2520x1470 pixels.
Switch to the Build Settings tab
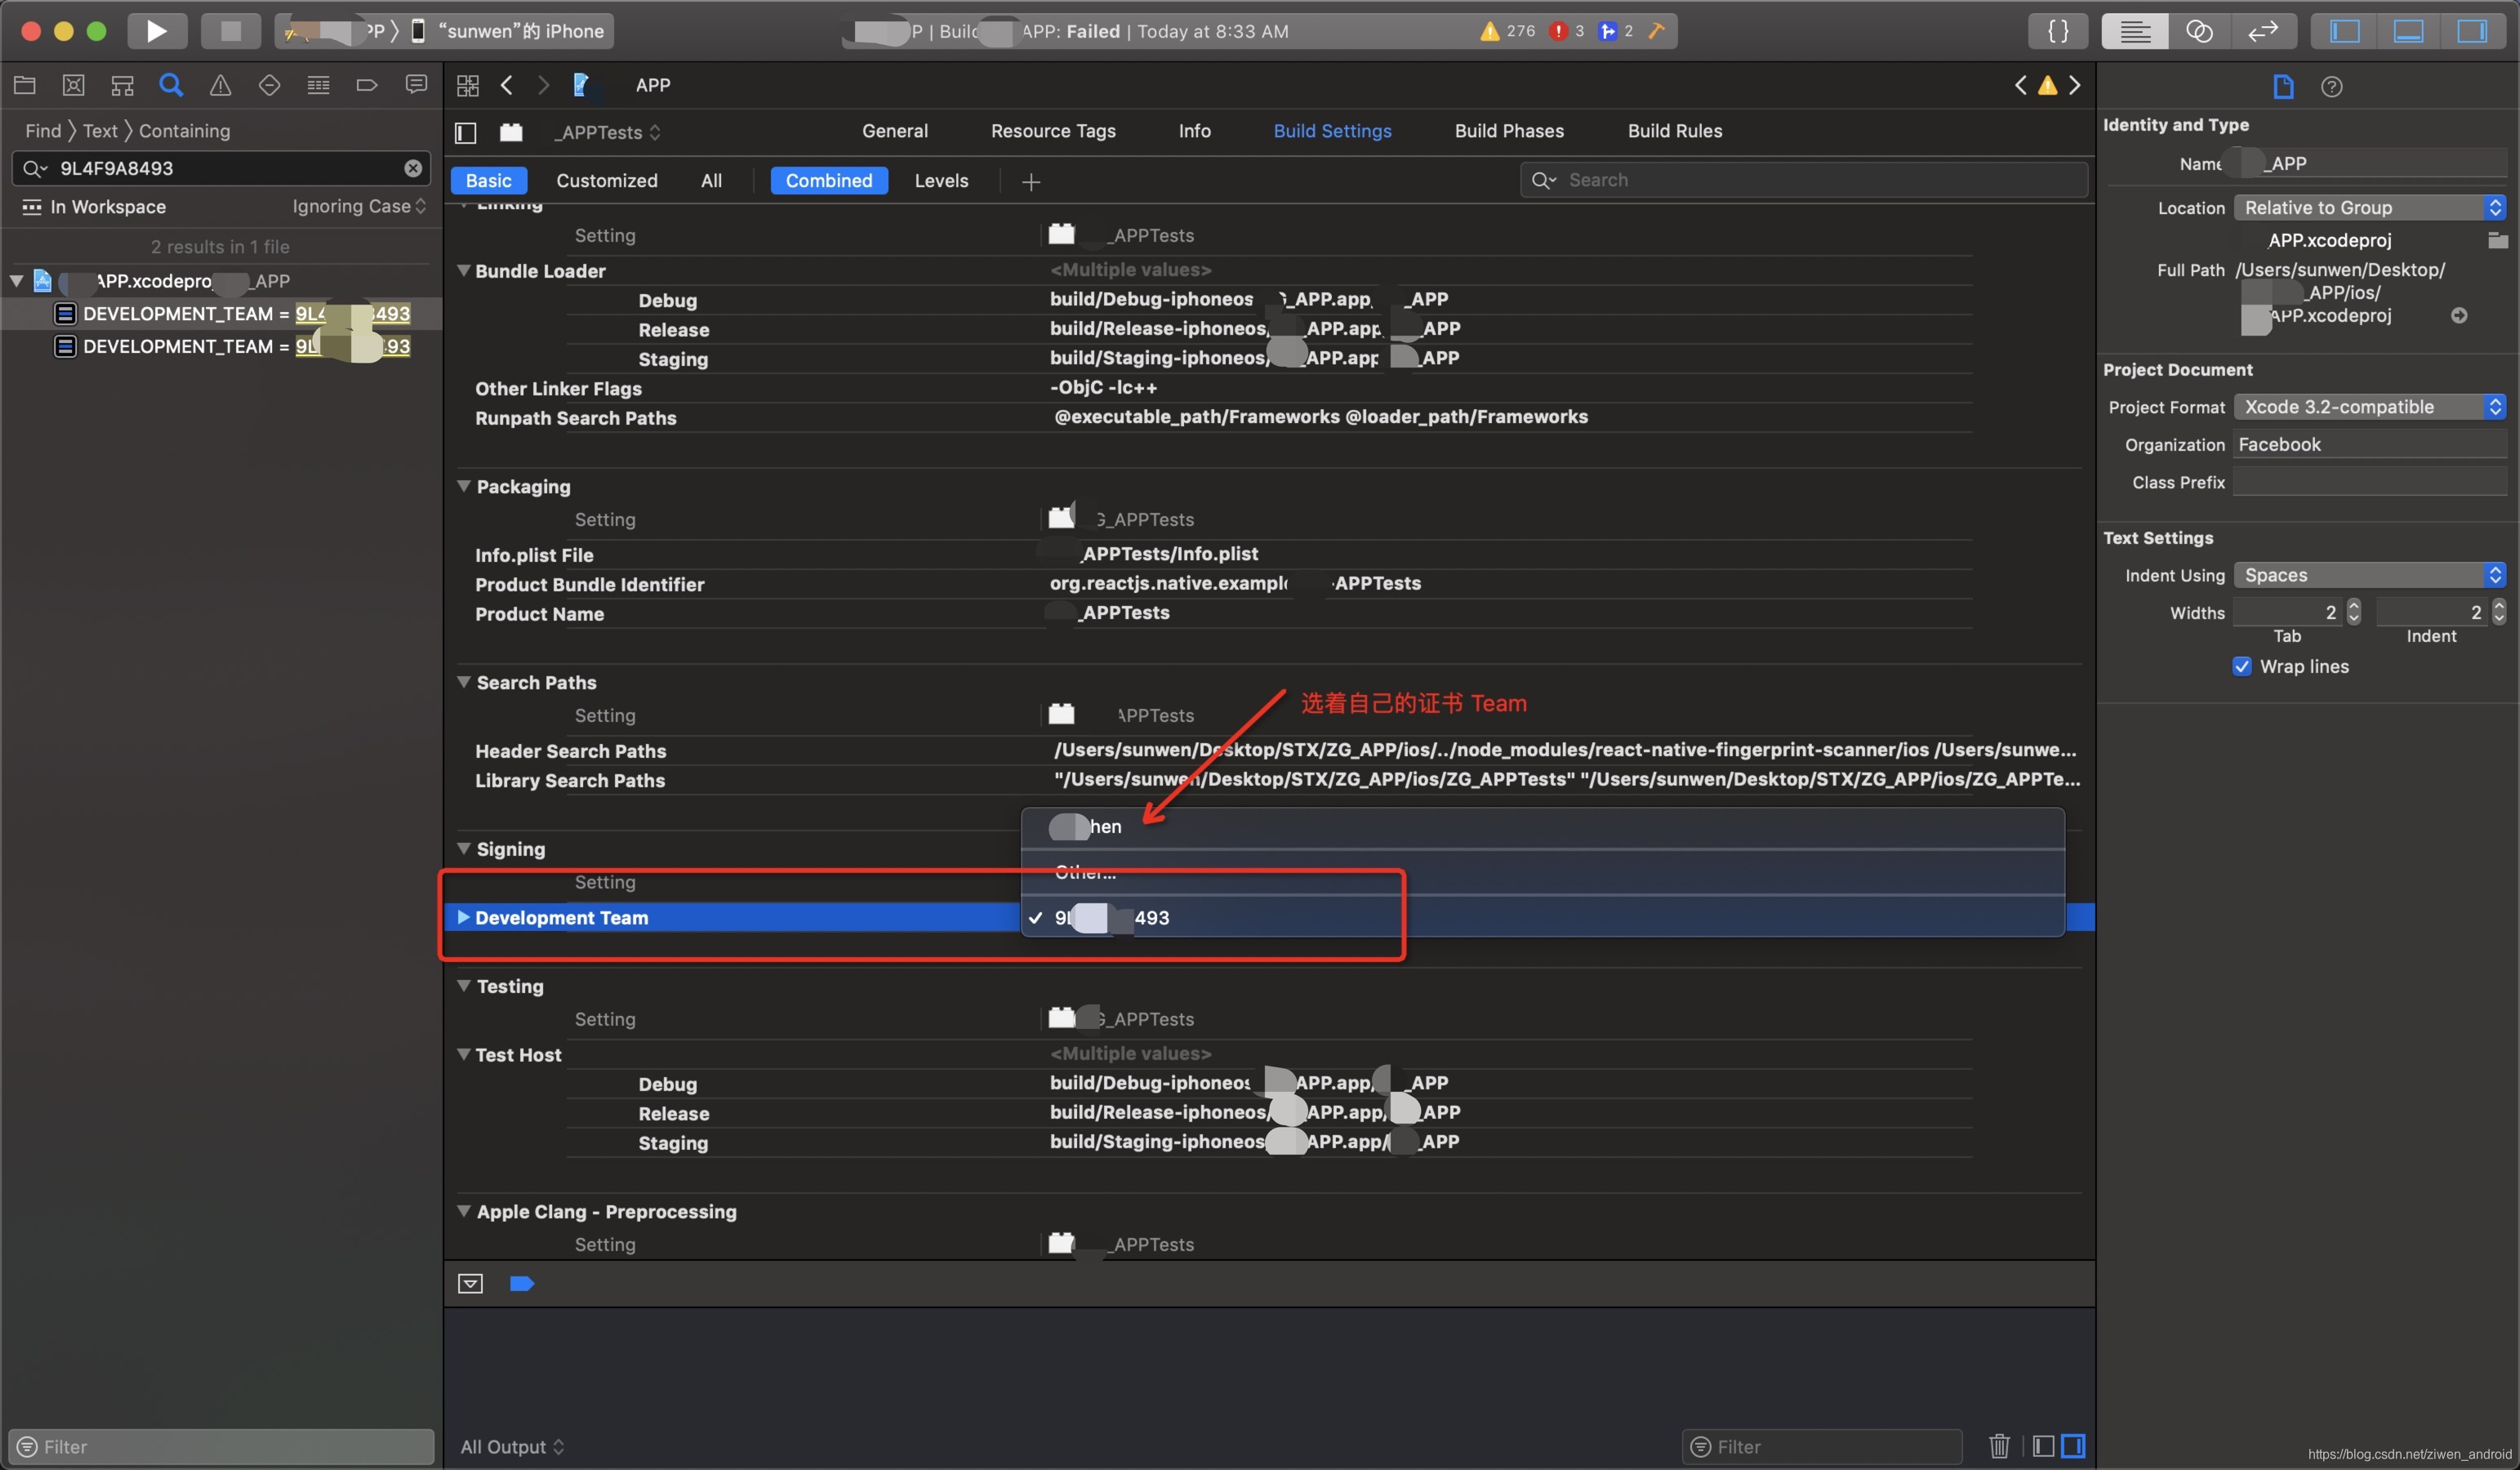[x=1332, y=131]
